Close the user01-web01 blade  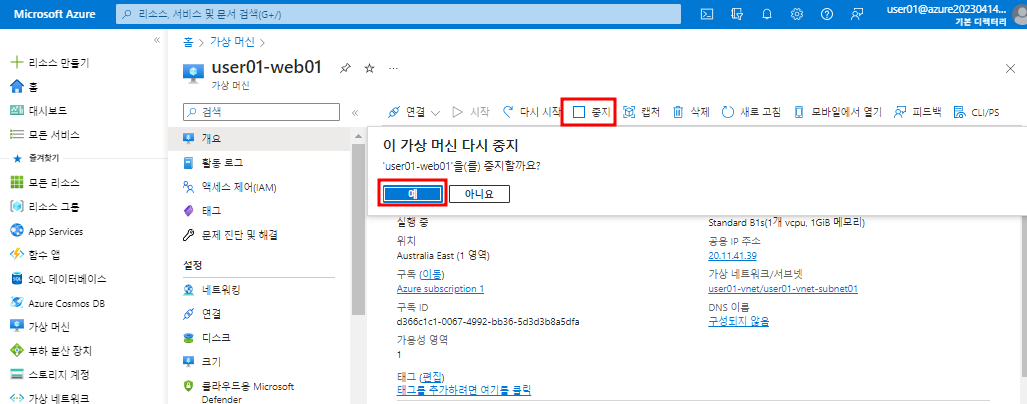(x=1010, y=69)
